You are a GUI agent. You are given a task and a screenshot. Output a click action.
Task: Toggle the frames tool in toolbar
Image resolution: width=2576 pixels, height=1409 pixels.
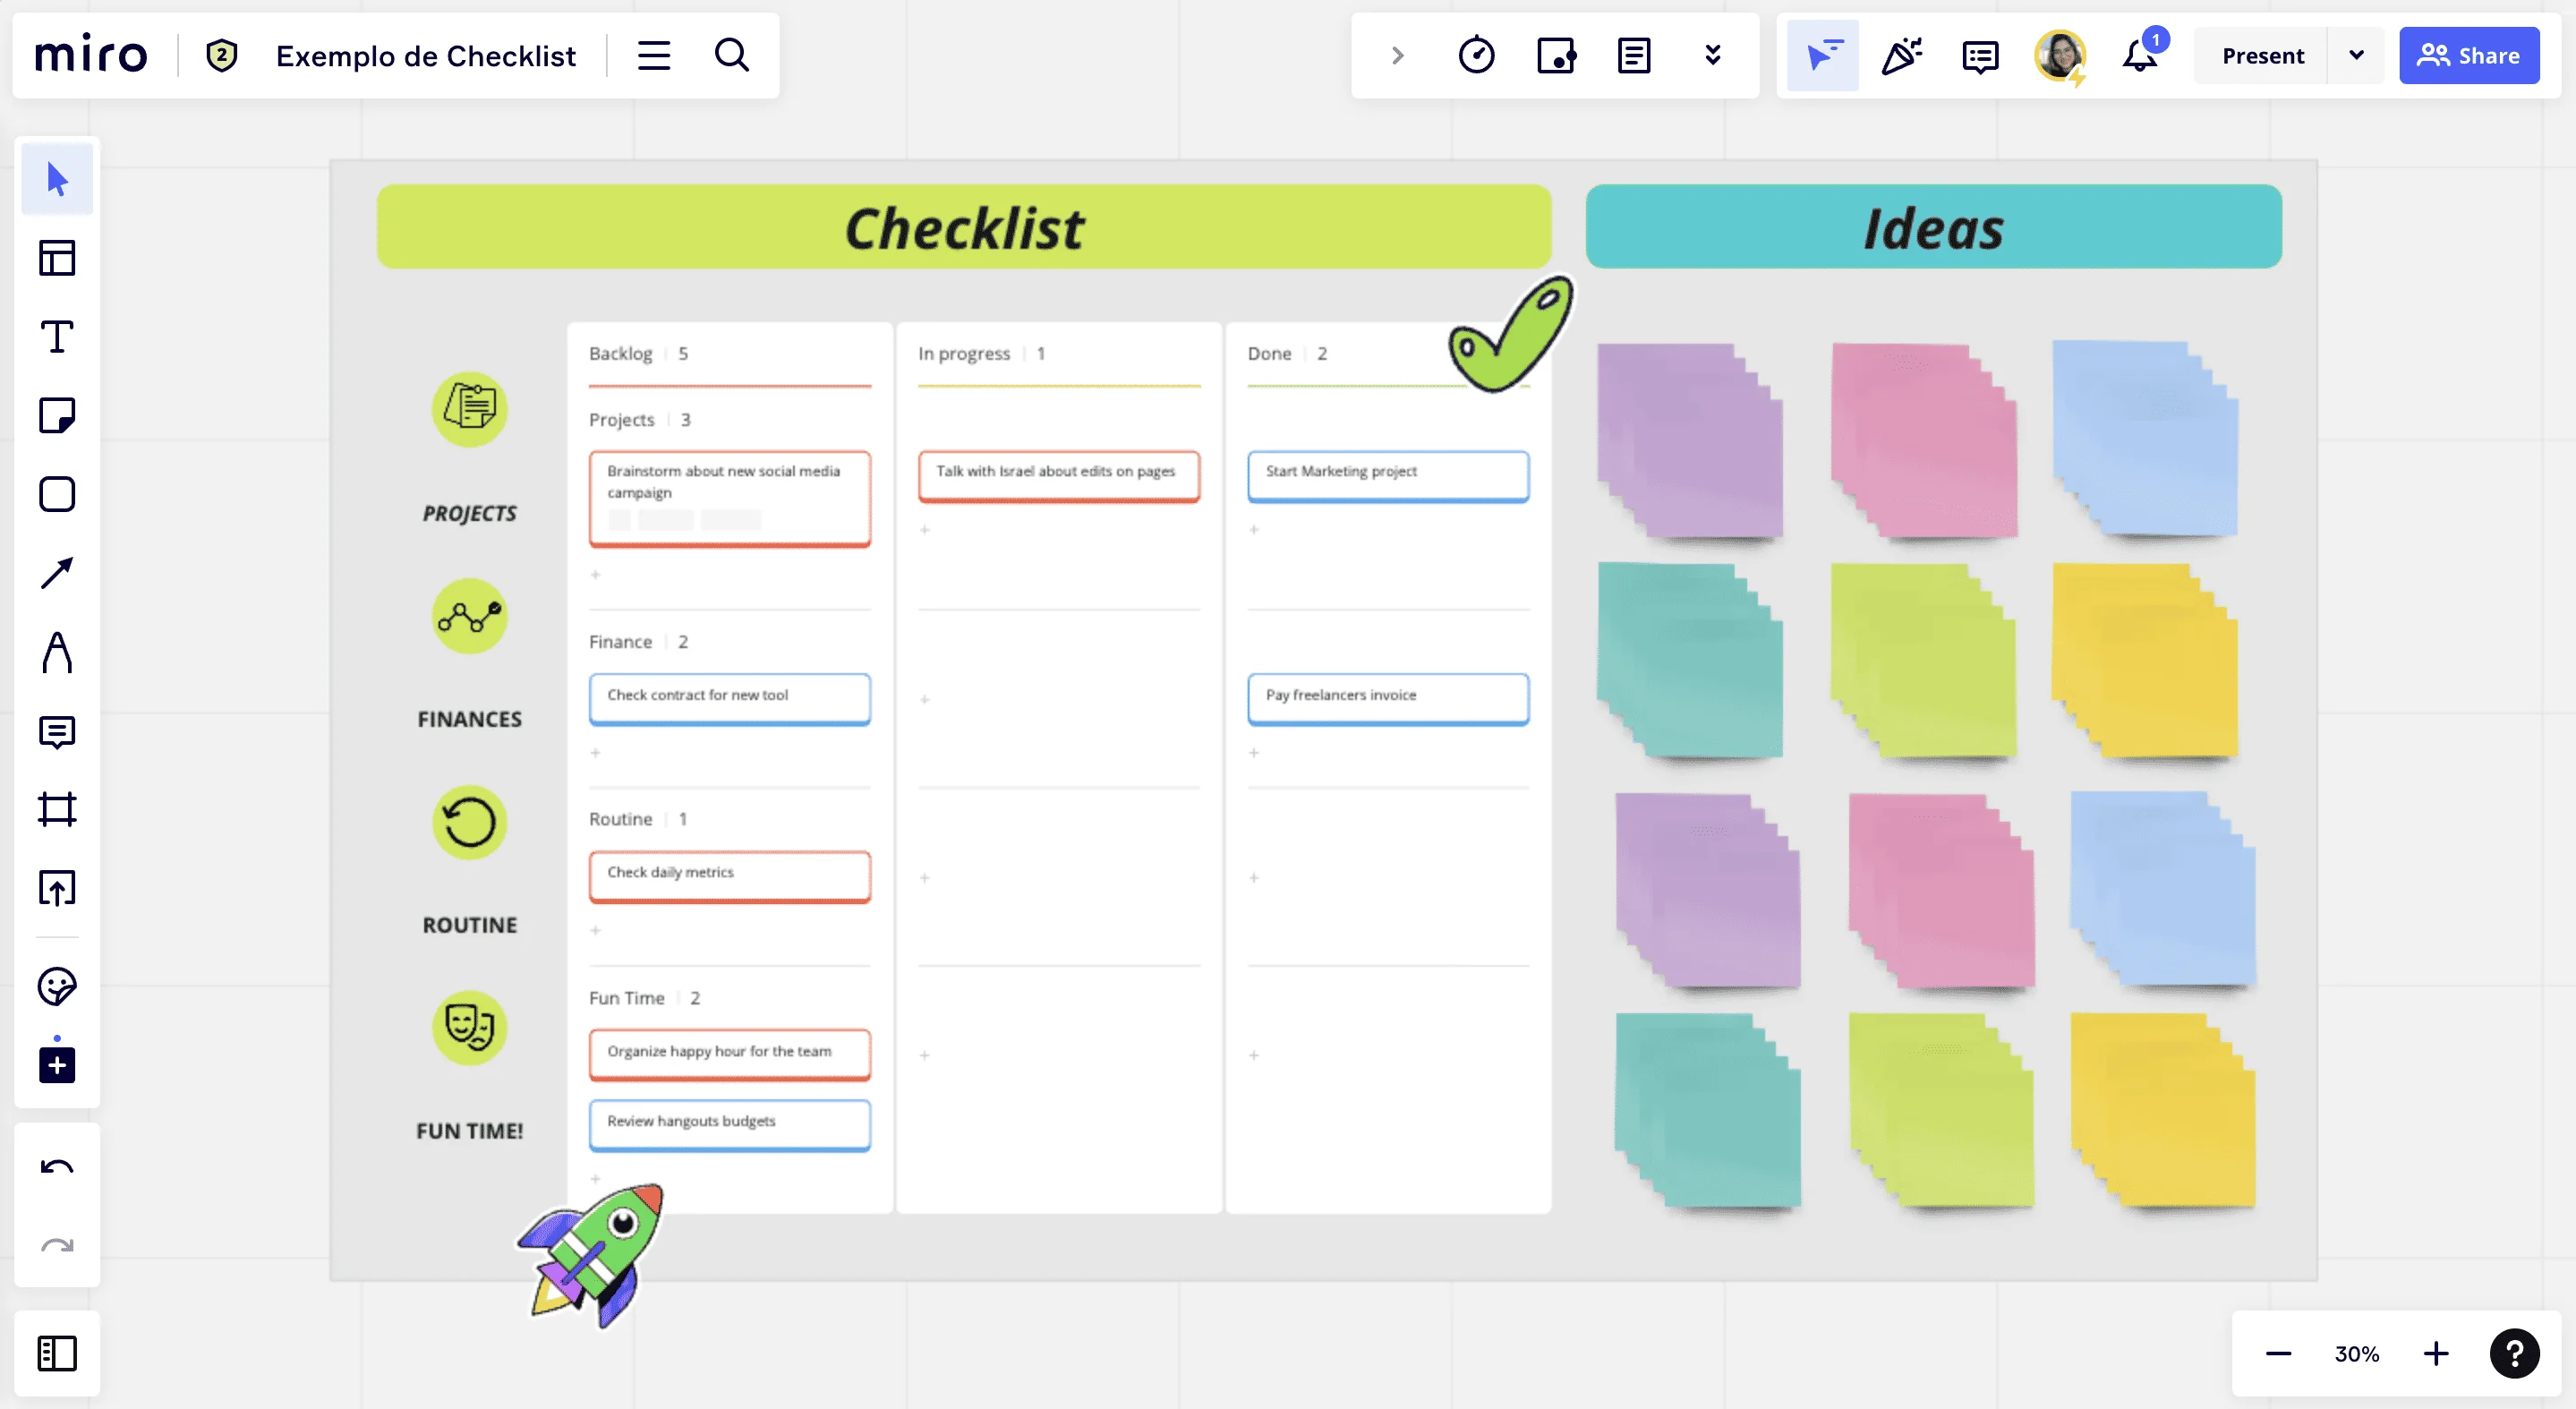[55, 808]
